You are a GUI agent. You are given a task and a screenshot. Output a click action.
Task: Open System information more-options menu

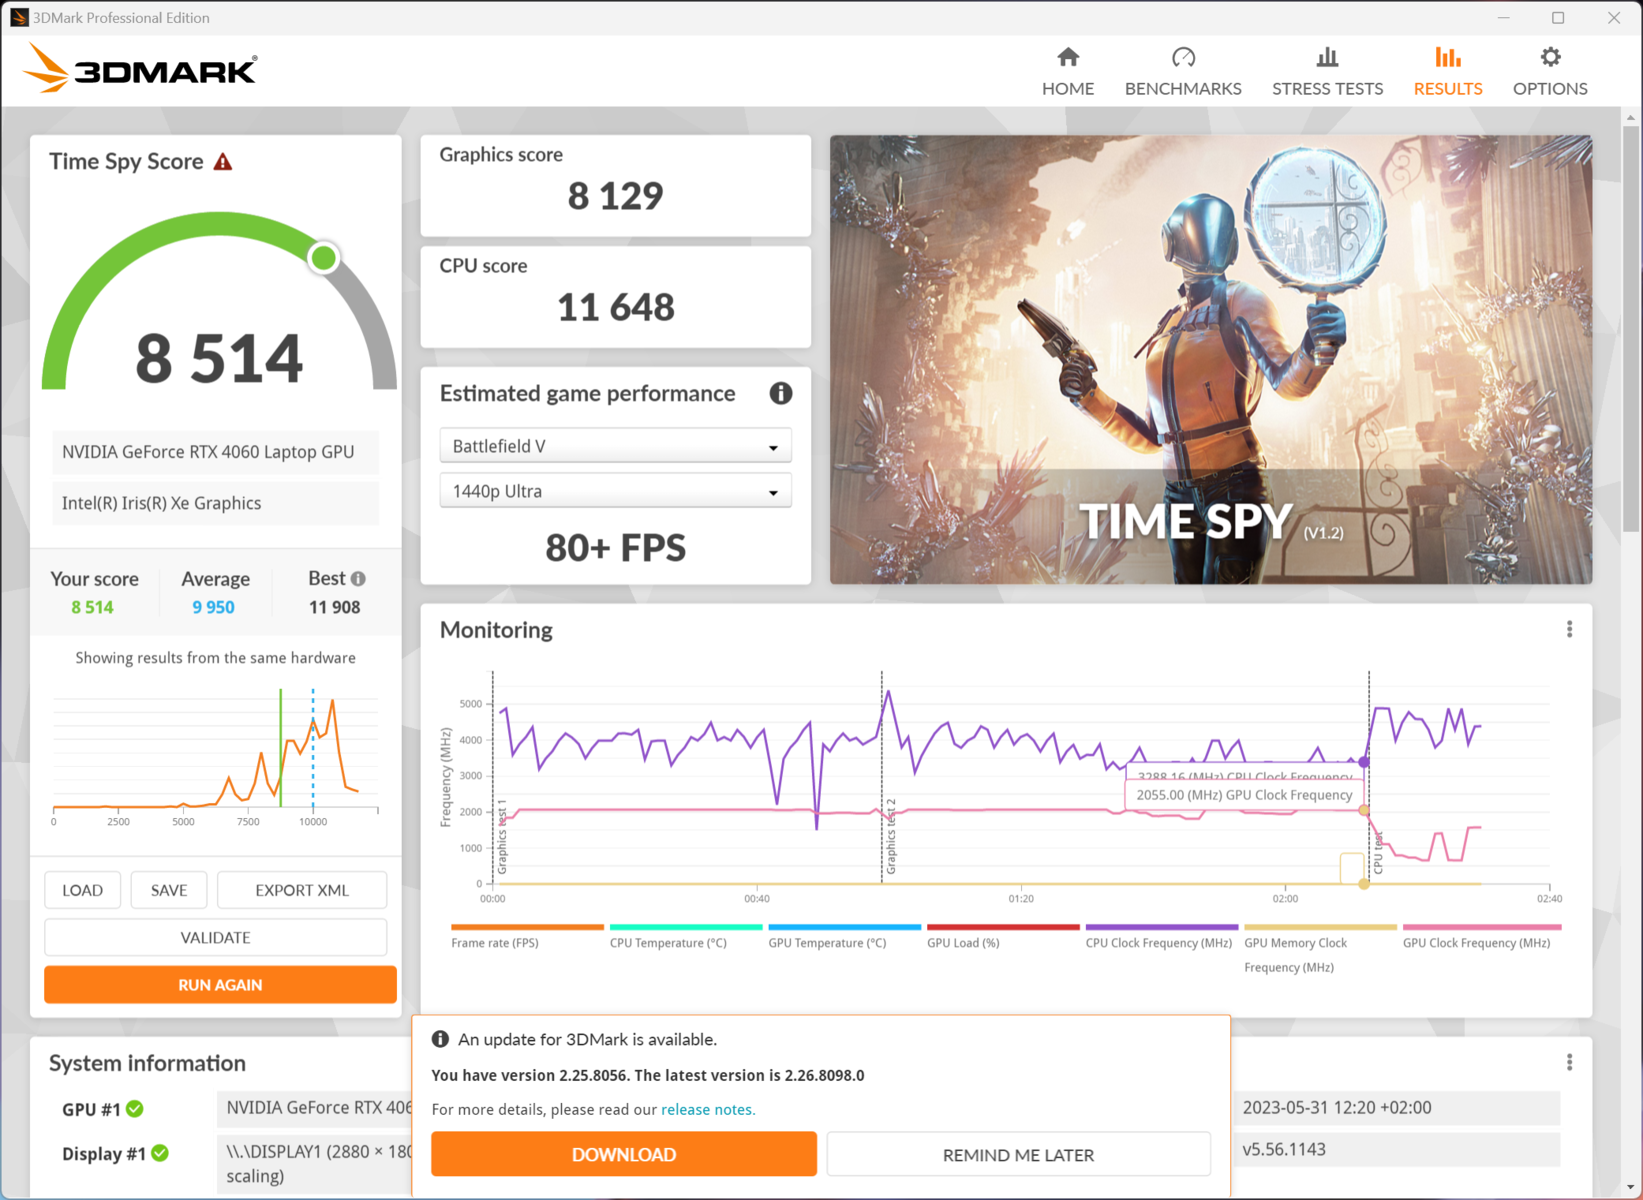1569,1062
